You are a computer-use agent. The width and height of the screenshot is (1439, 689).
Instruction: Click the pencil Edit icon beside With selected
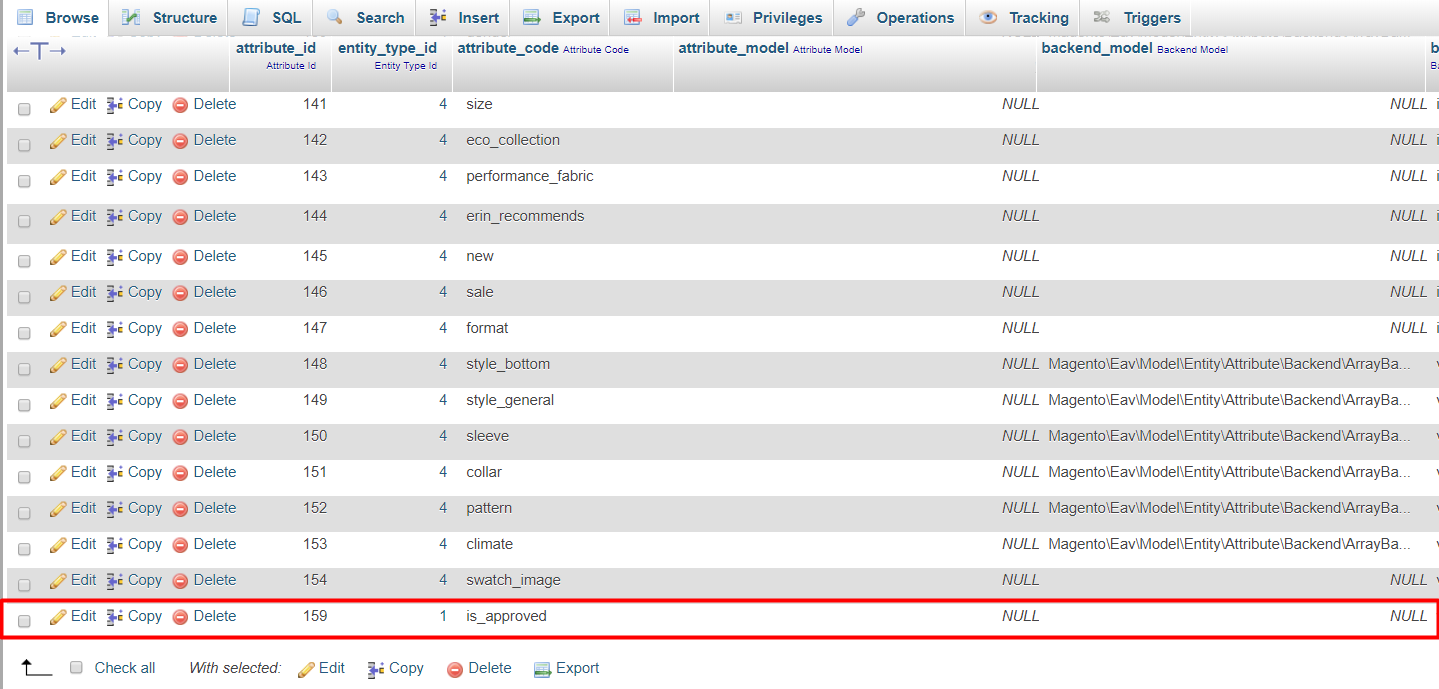306,669
